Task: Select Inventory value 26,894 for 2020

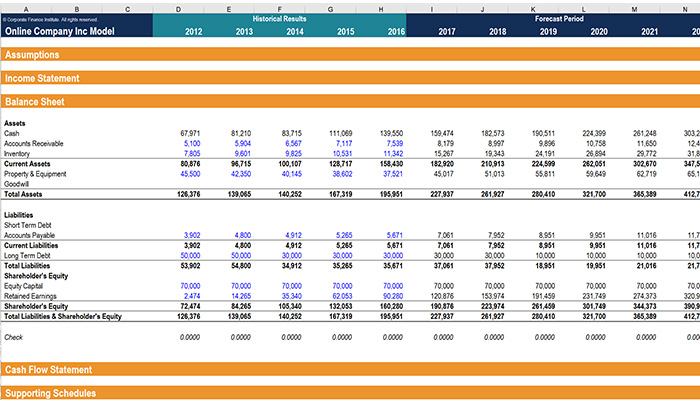Action: [596, 154]
